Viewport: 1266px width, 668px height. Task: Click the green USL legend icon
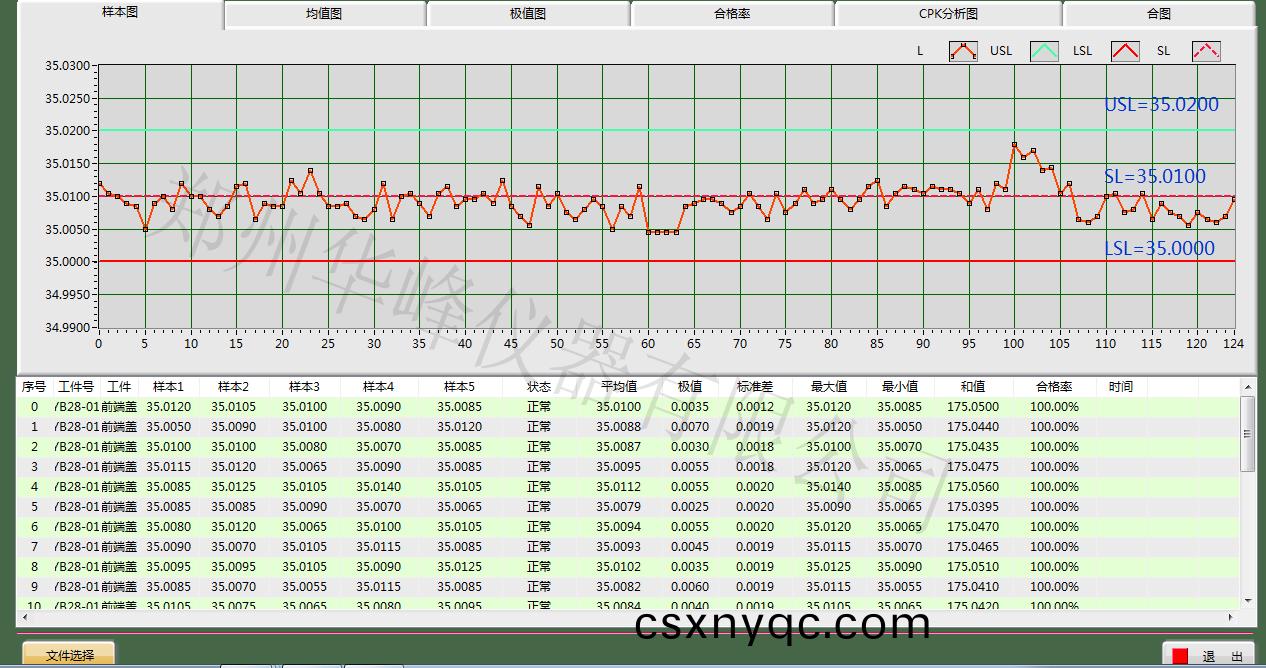1044,51
